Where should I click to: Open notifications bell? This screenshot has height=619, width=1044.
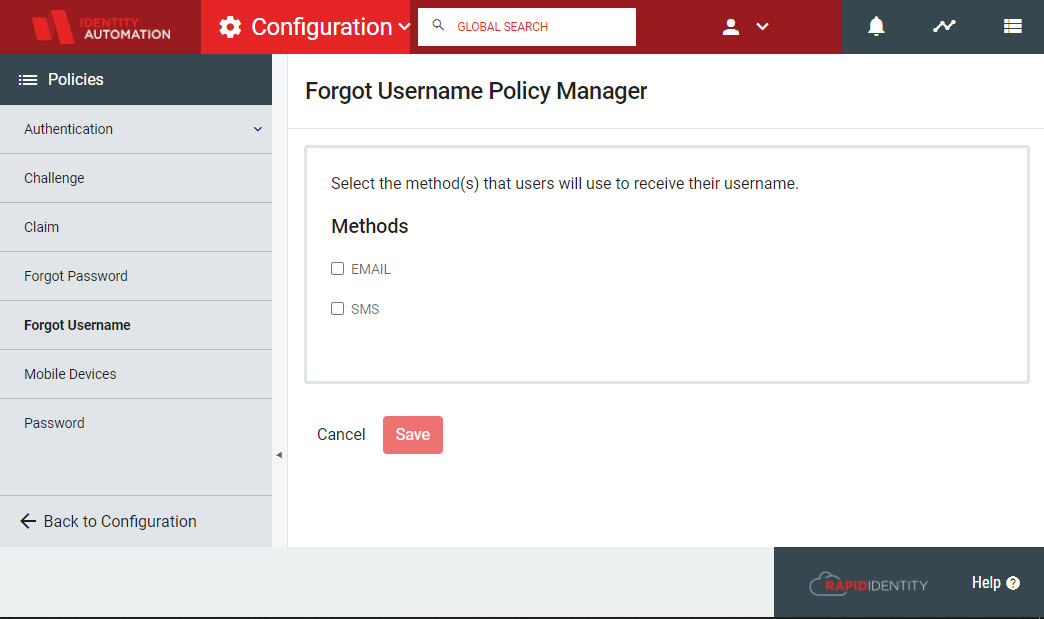pos(876,27)
